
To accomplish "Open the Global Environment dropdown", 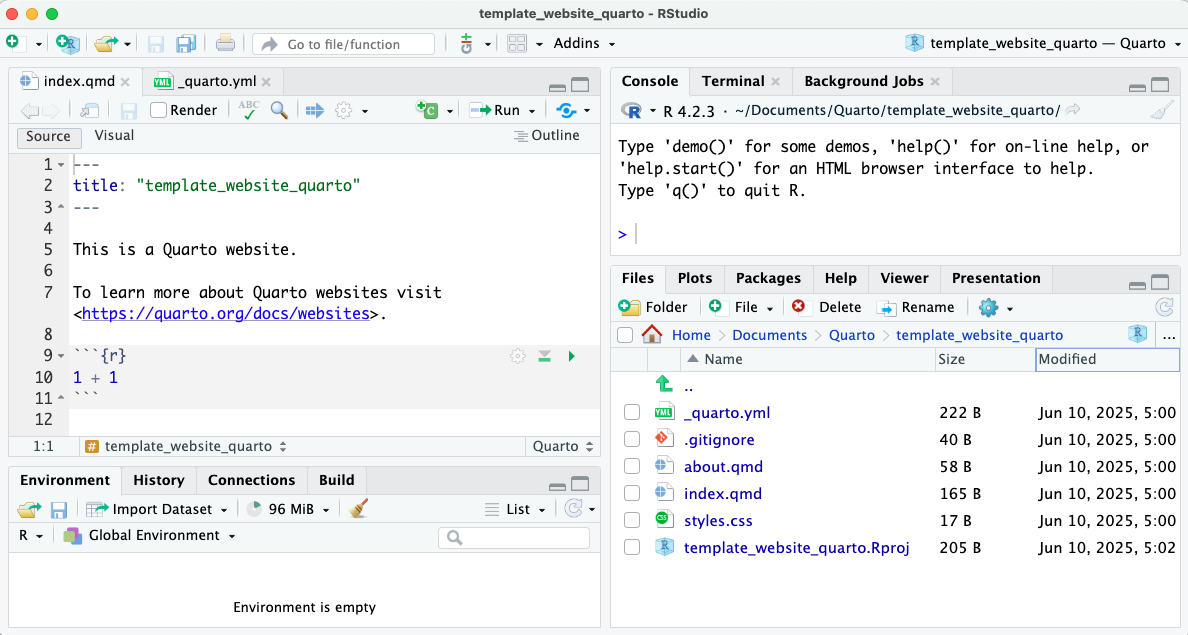I will click(x=160, y=535).
